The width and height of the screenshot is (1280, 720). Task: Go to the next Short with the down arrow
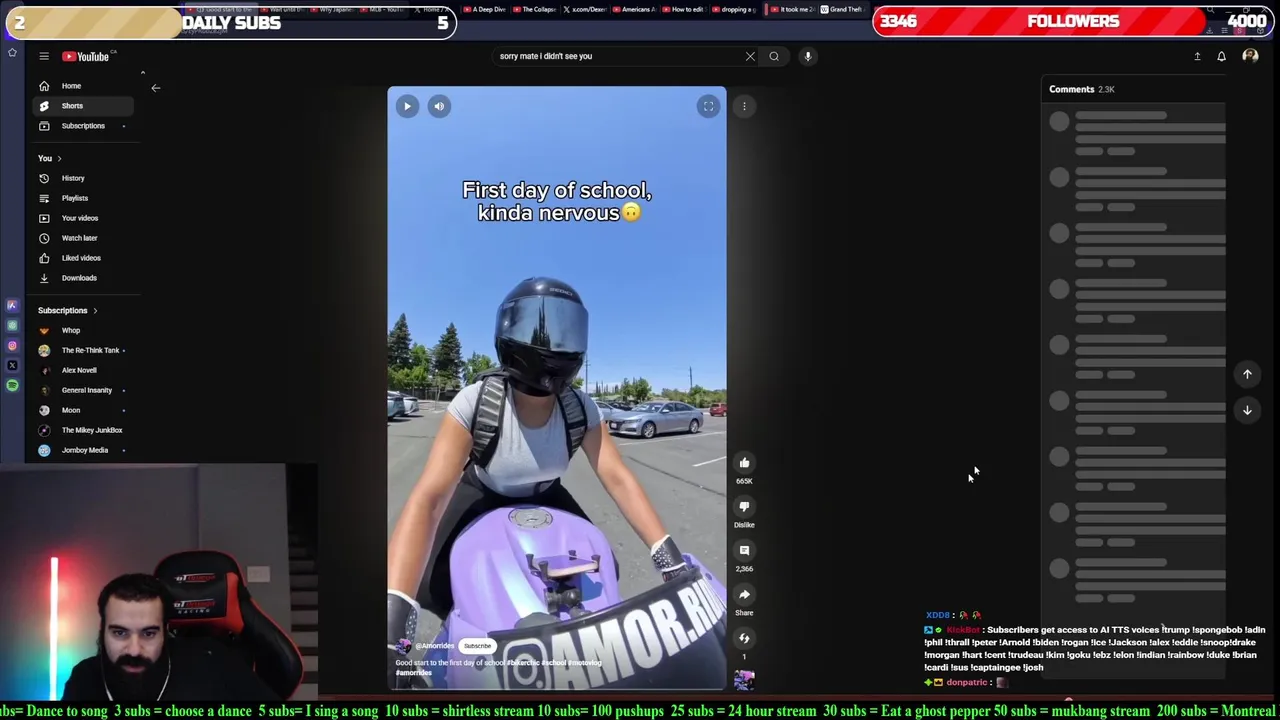pos(1247,410)
